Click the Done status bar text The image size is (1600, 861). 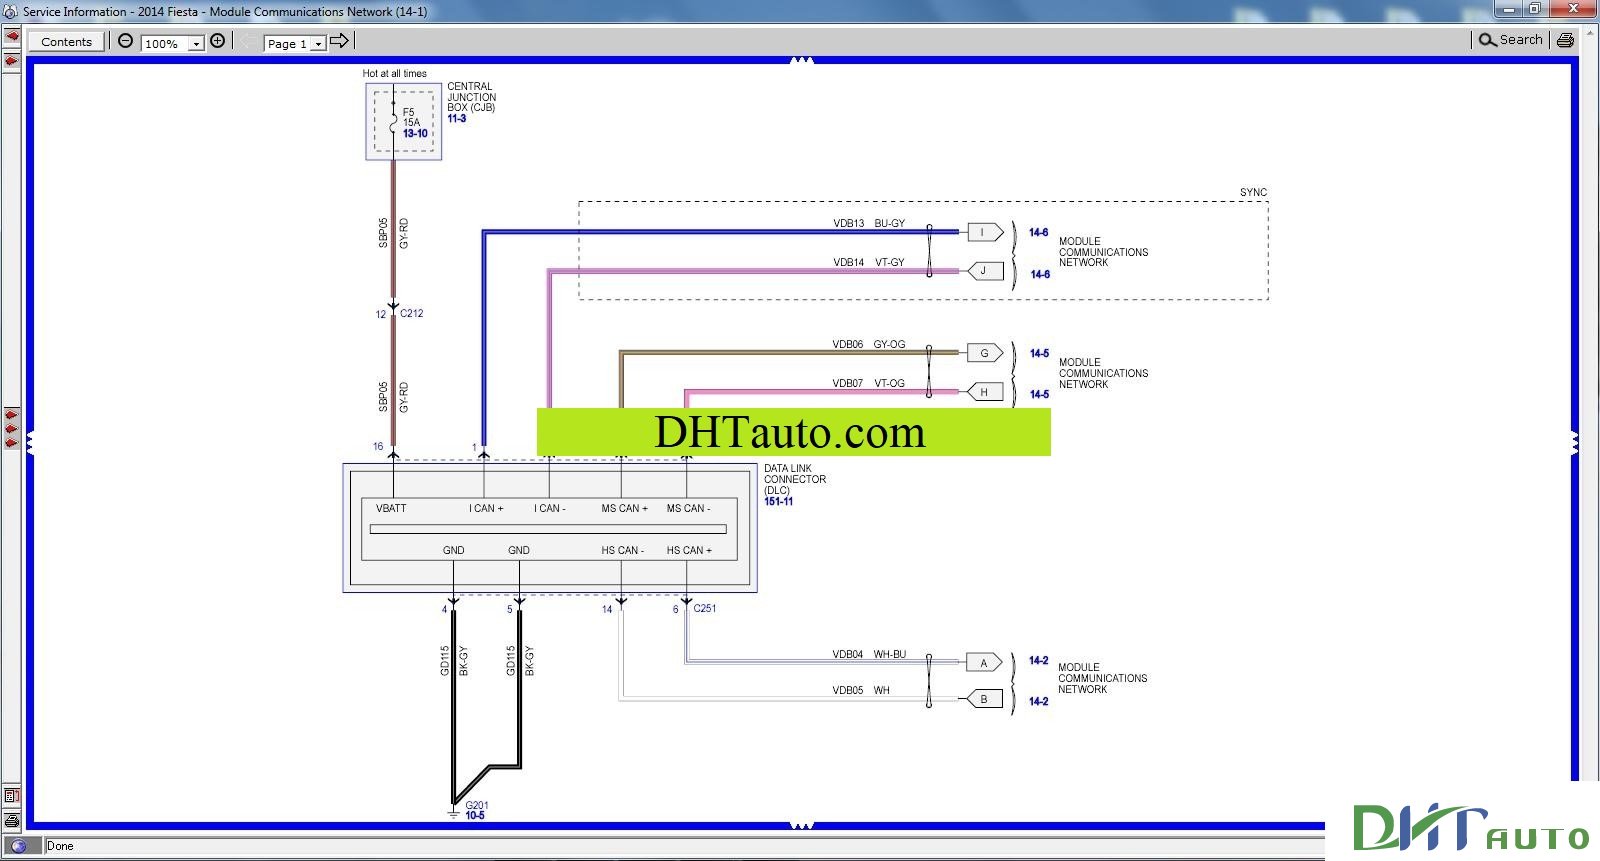pos(60,846)
